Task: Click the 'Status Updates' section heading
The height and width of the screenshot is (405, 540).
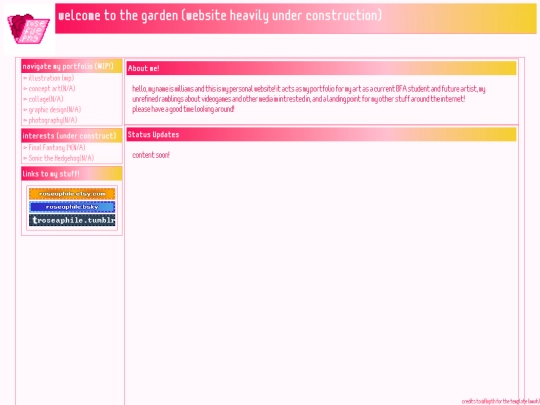Action: click(x=153, y=134)
